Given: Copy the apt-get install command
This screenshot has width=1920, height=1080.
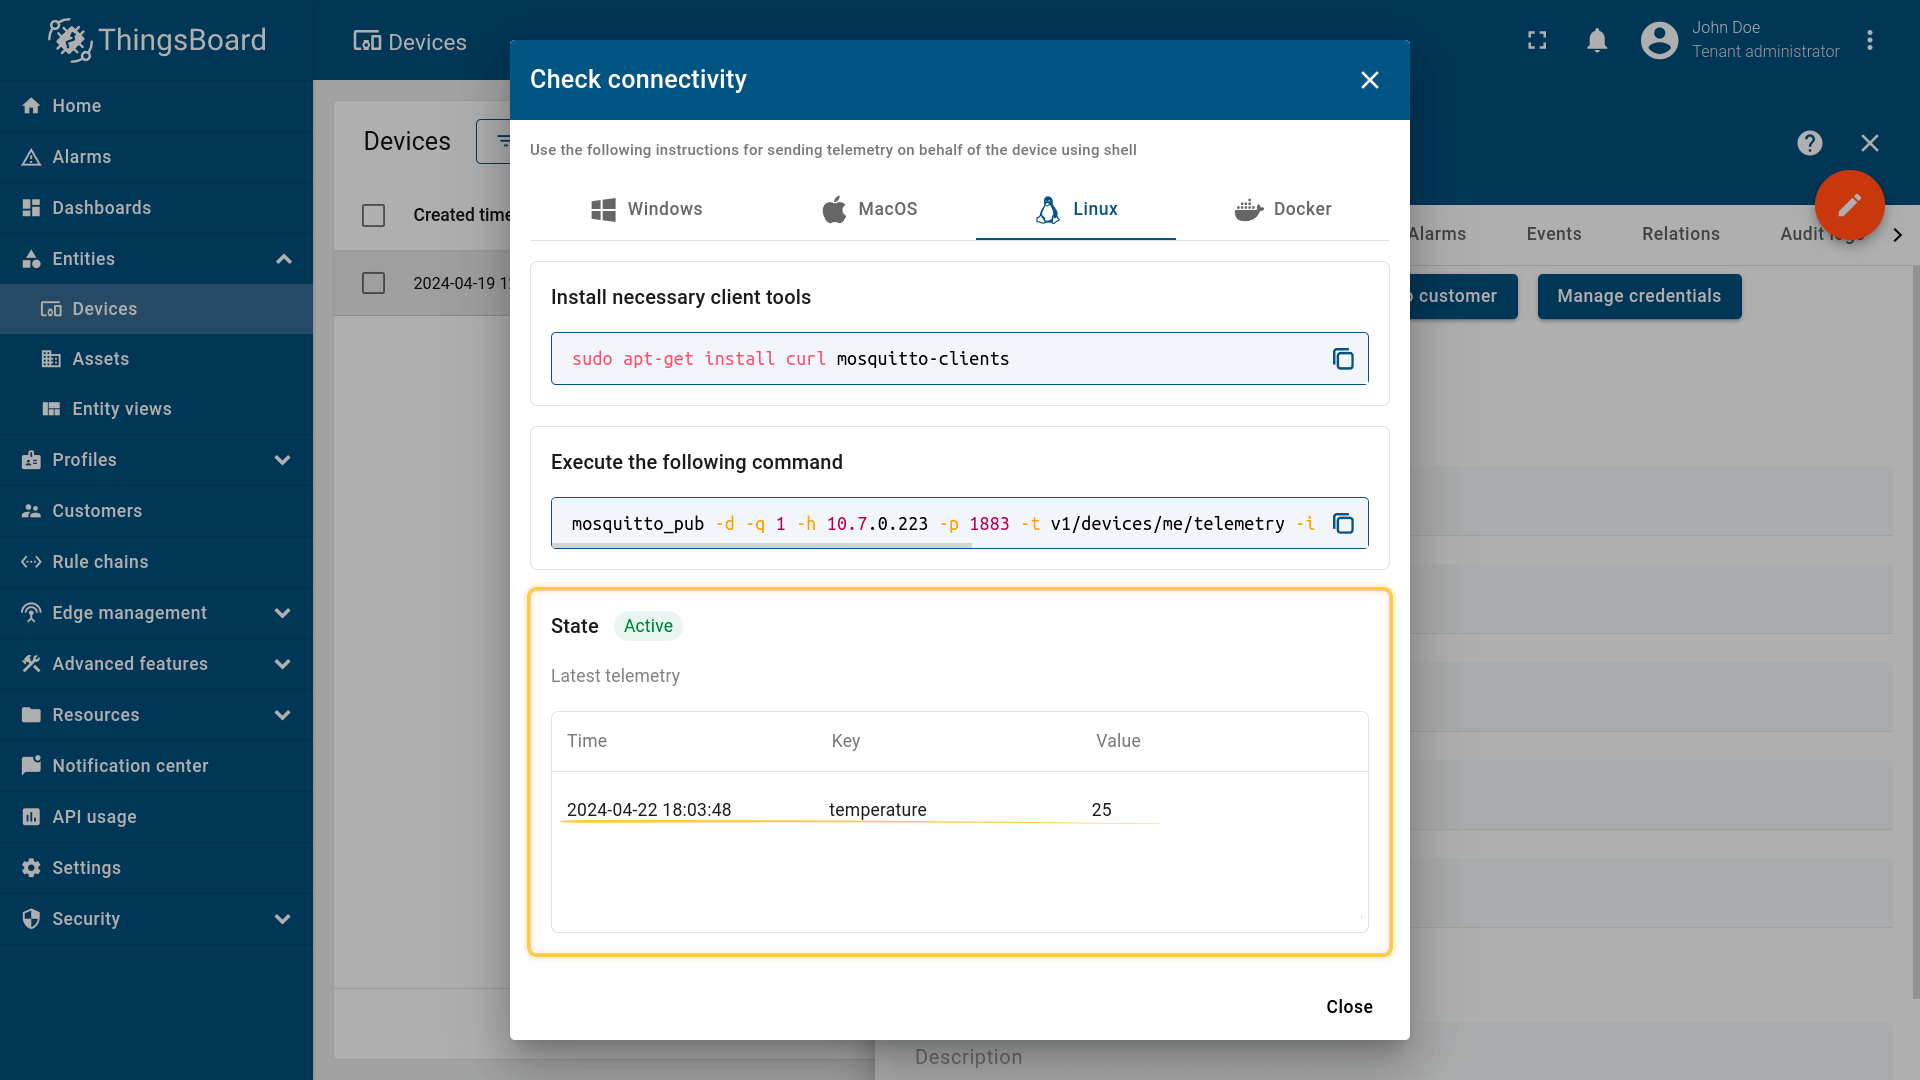Looking at the screenshot, I should tap(1343, 359).
